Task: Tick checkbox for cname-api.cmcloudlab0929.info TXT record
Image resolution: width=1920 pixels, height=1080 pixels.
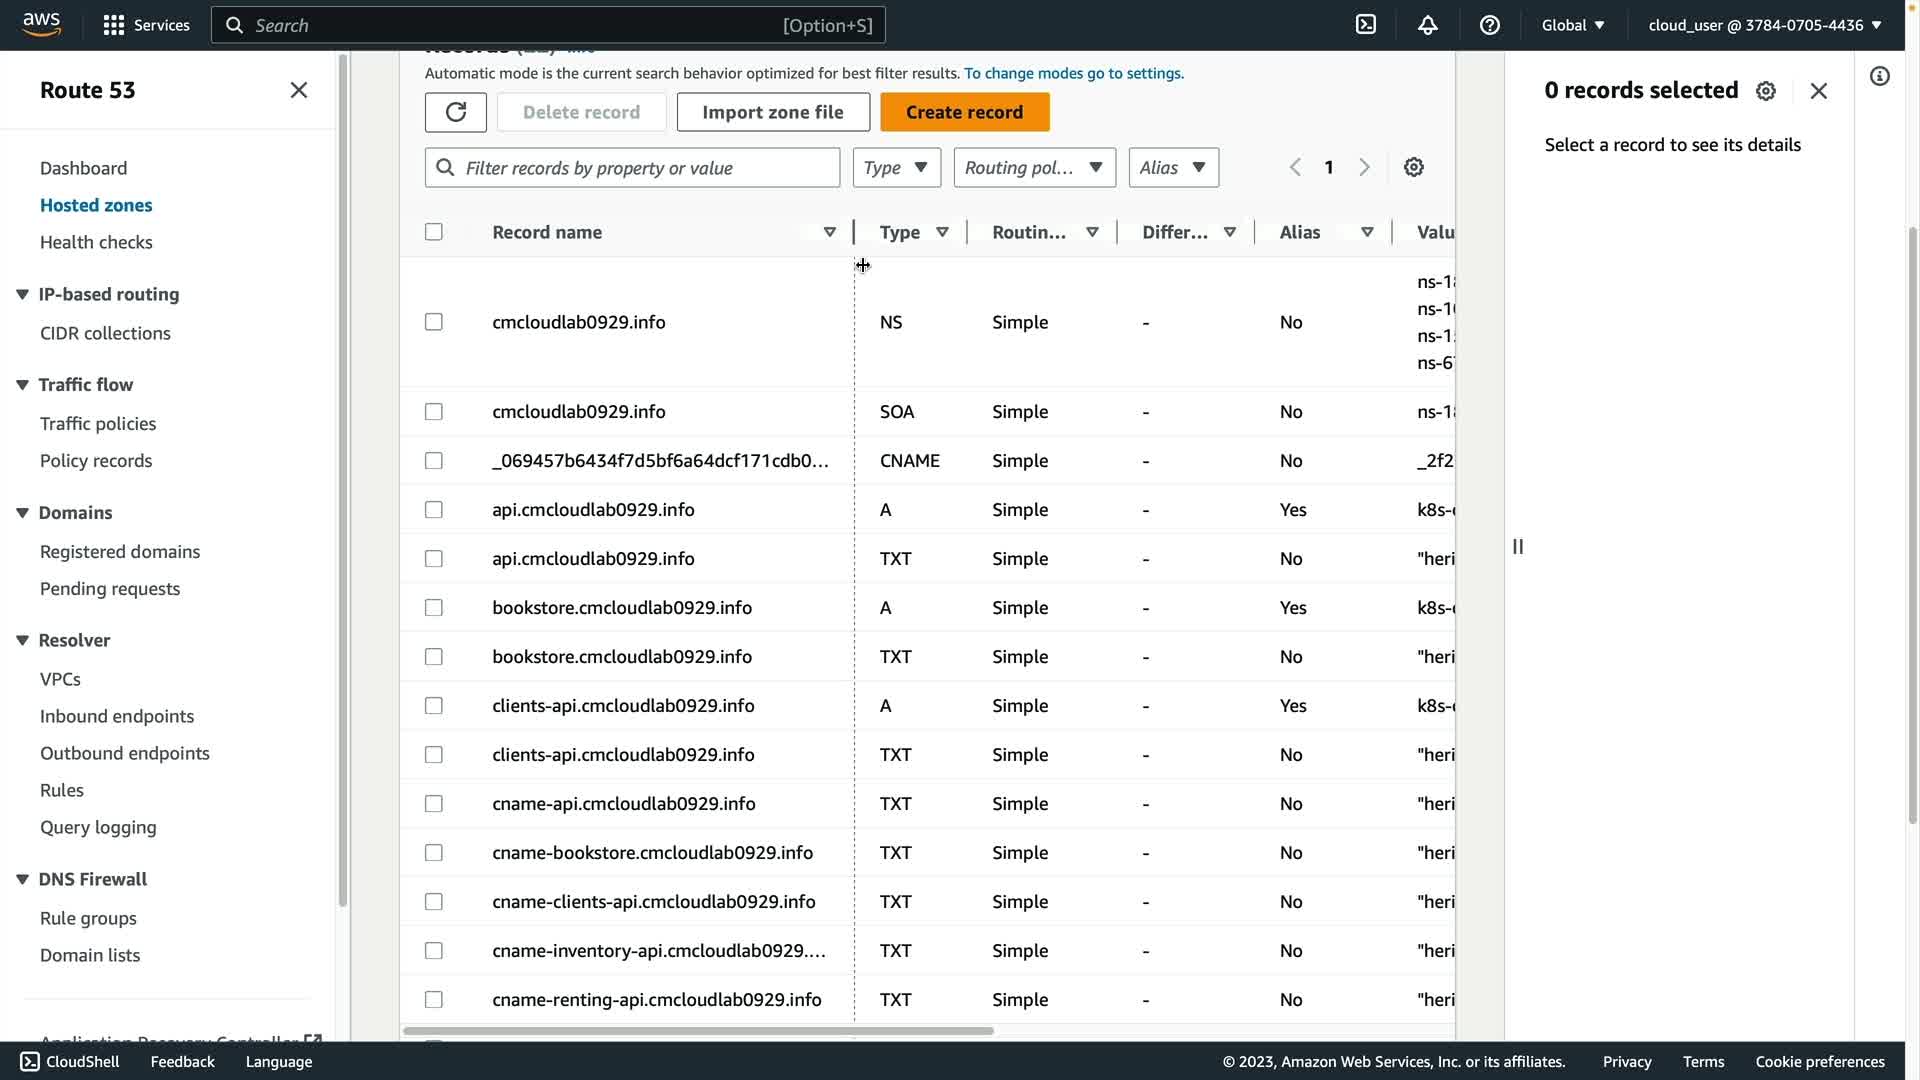Action: (x=434, y=804)
